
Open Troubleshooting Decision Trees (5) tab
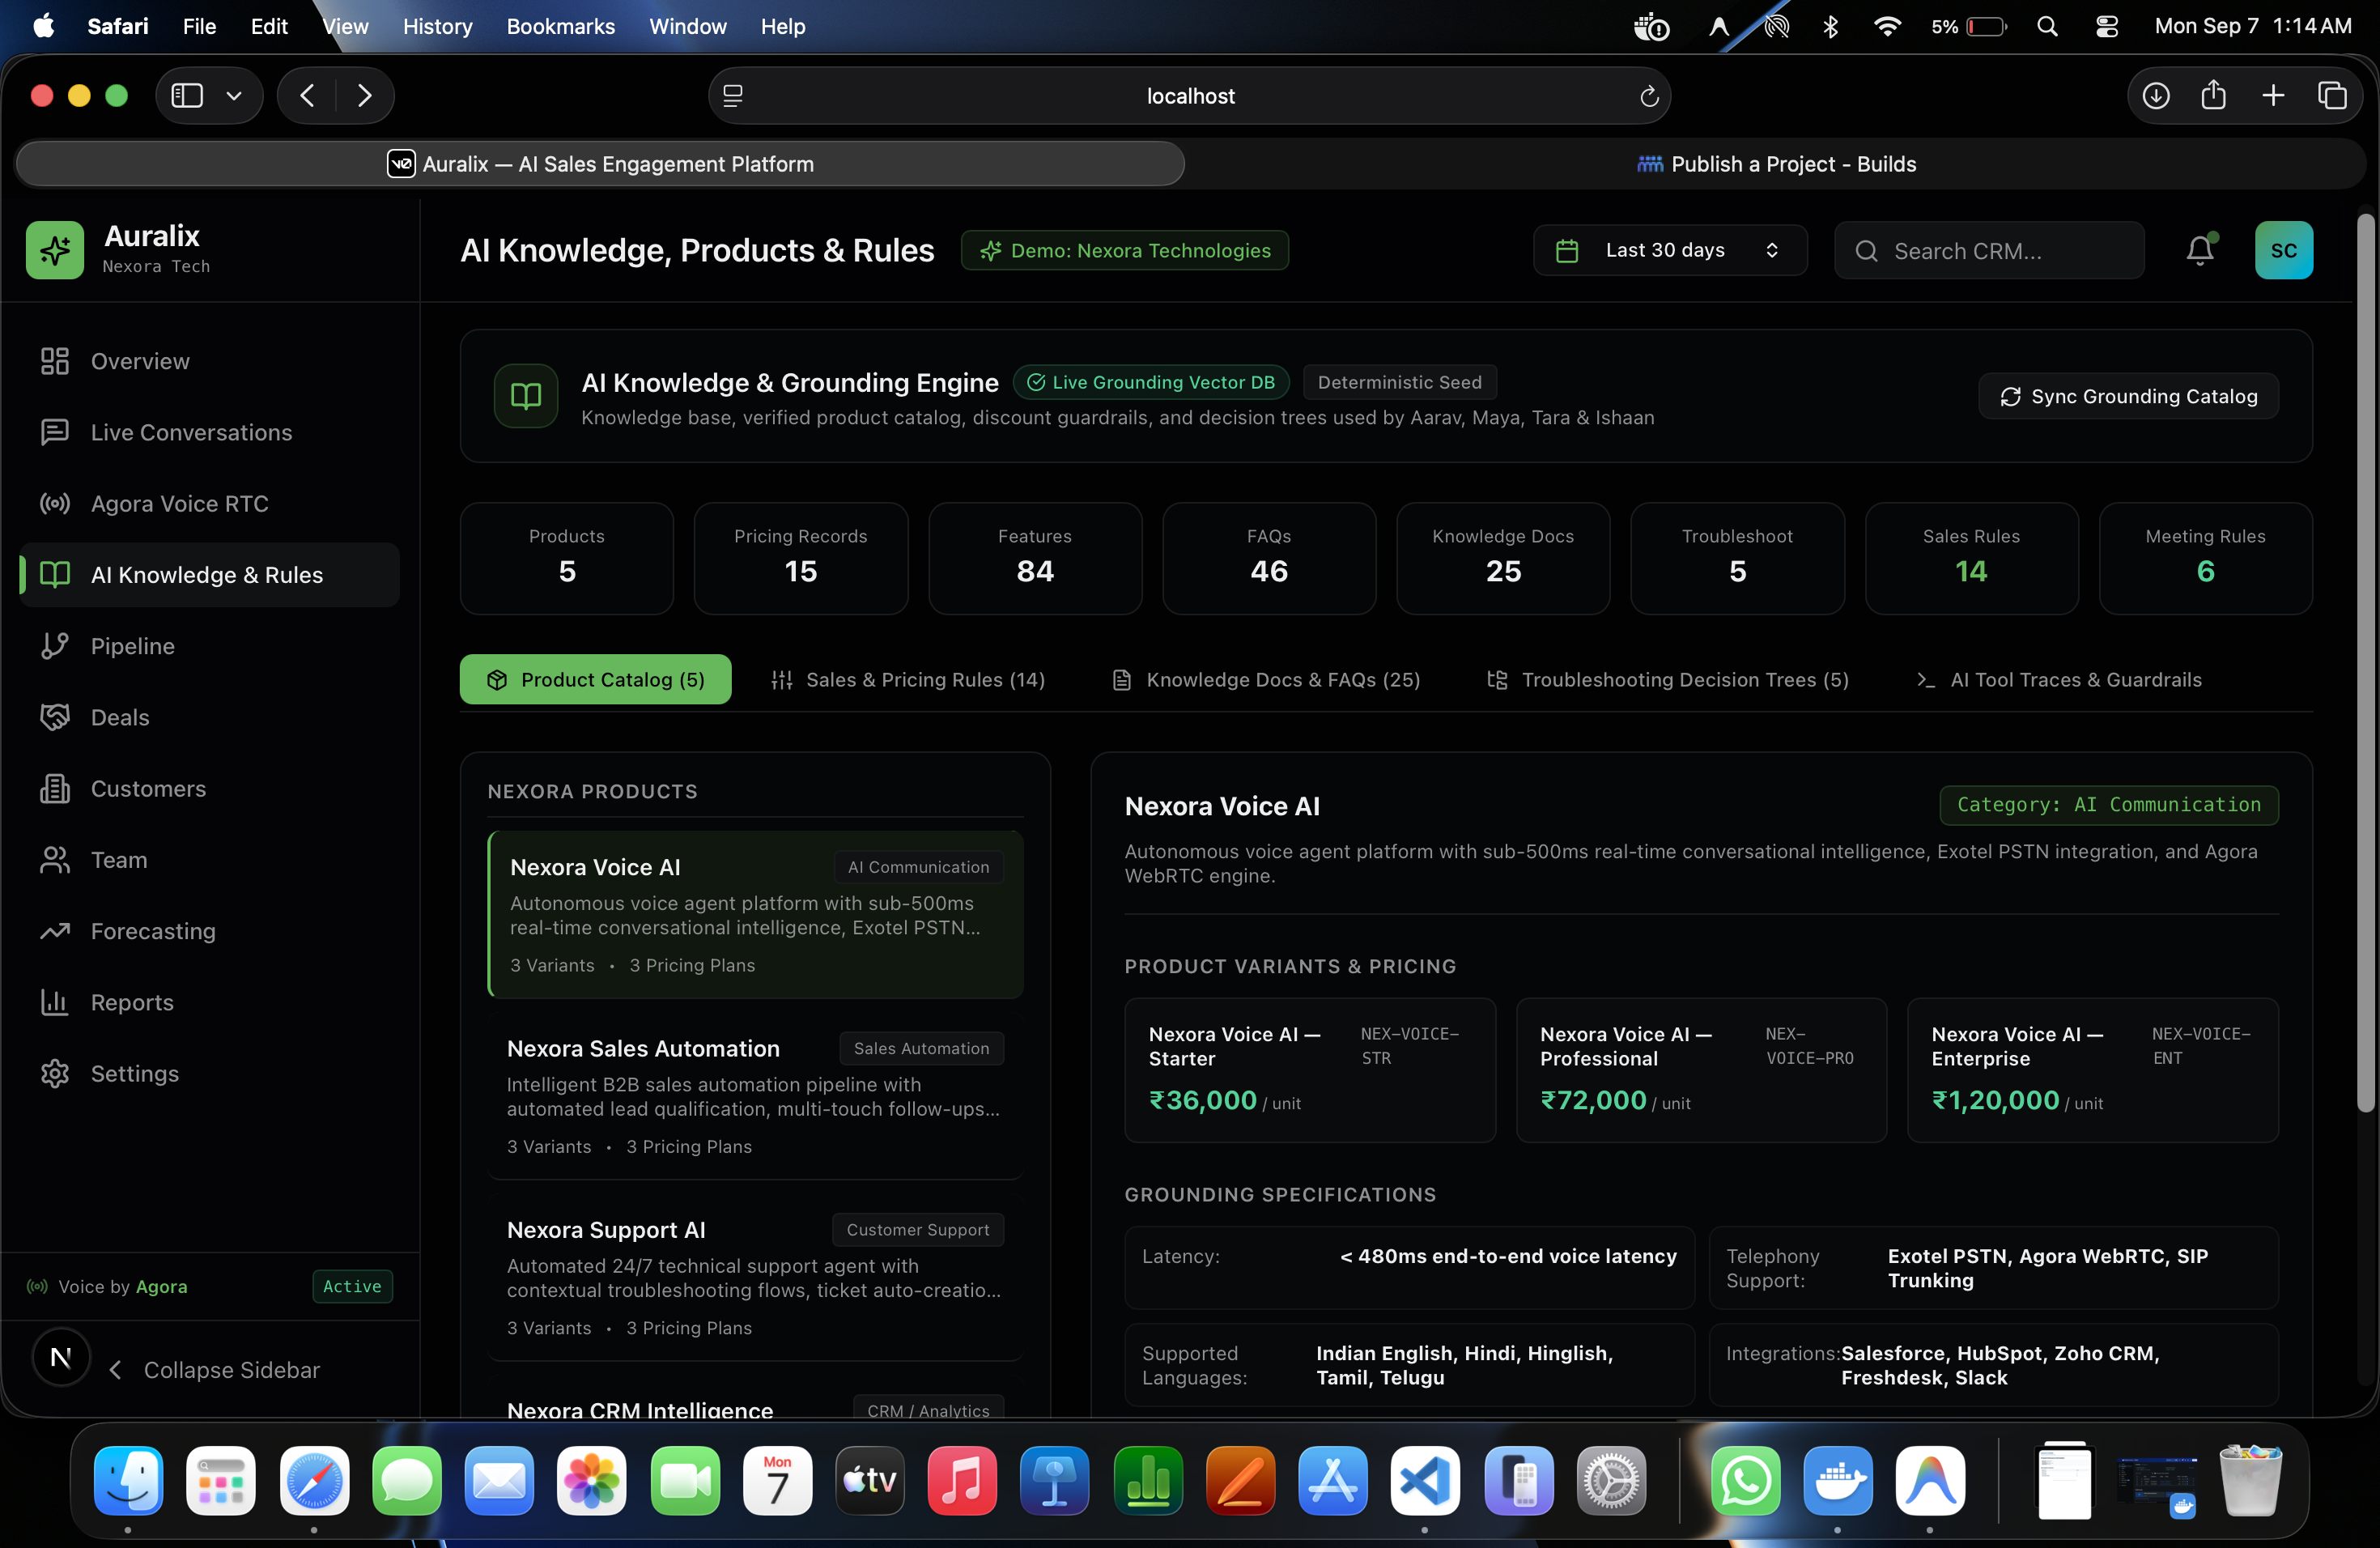[1668, 679]
